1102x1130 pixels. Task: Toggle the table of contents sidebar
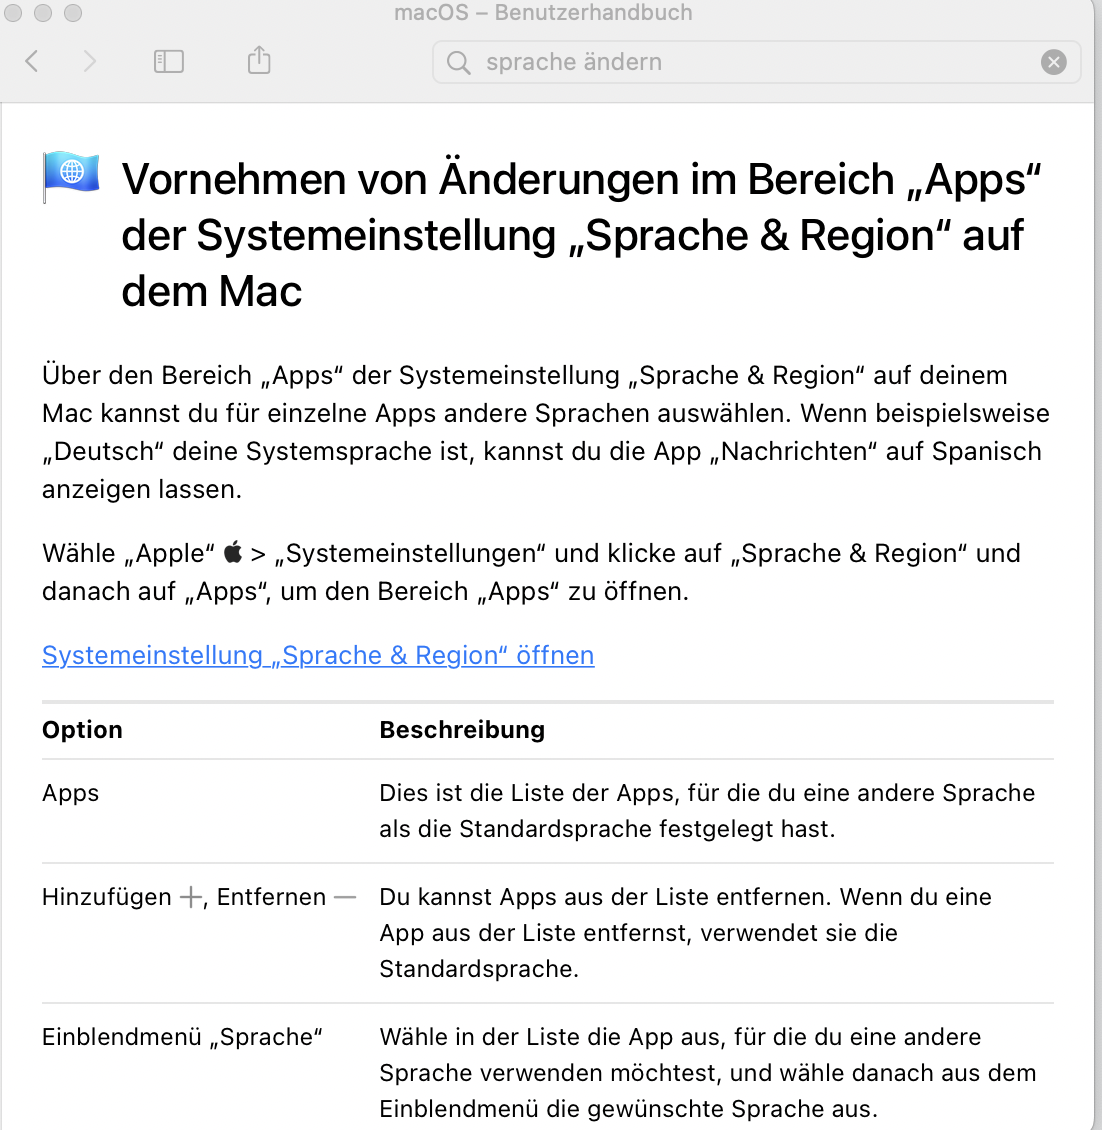click(x=169, y=61)
